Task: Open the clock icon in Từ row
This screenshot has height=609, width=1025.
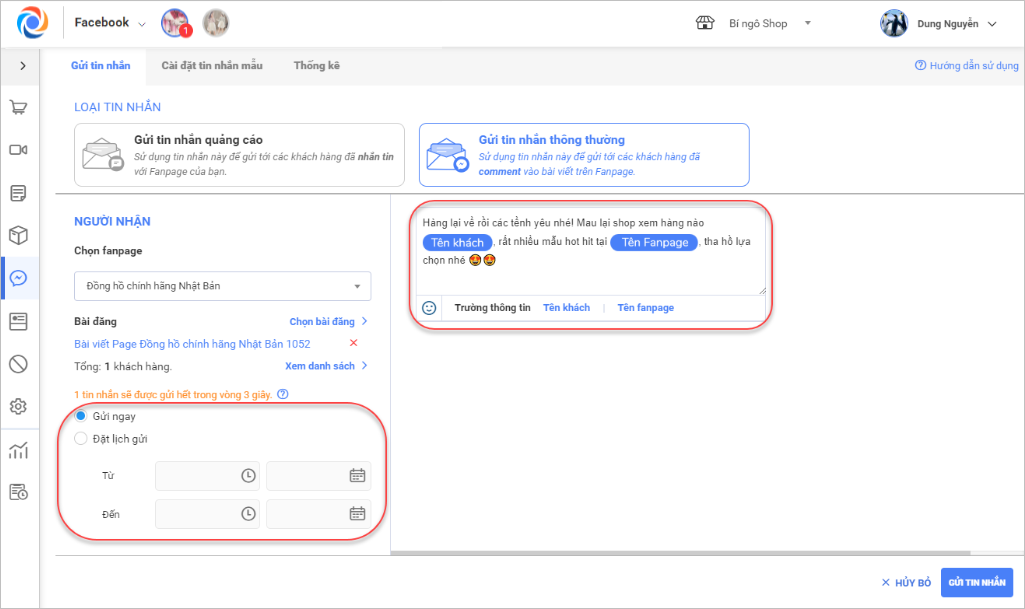Action: pyautogui.click(x=248, y=476)
